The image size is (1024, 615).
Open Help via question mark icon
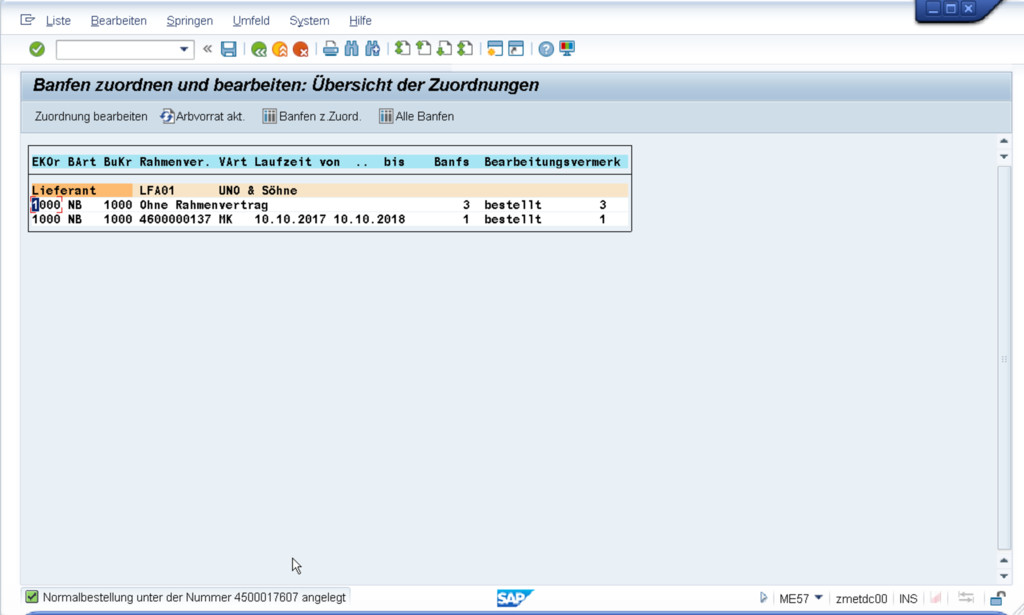tap(546, 49)
